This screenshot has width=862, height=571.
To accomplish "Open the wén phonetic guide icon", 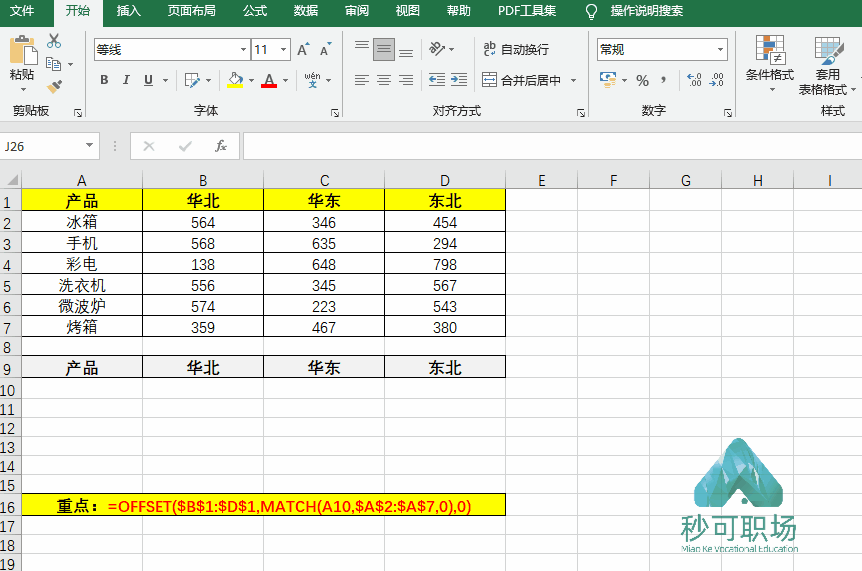I will click(312, 80).
